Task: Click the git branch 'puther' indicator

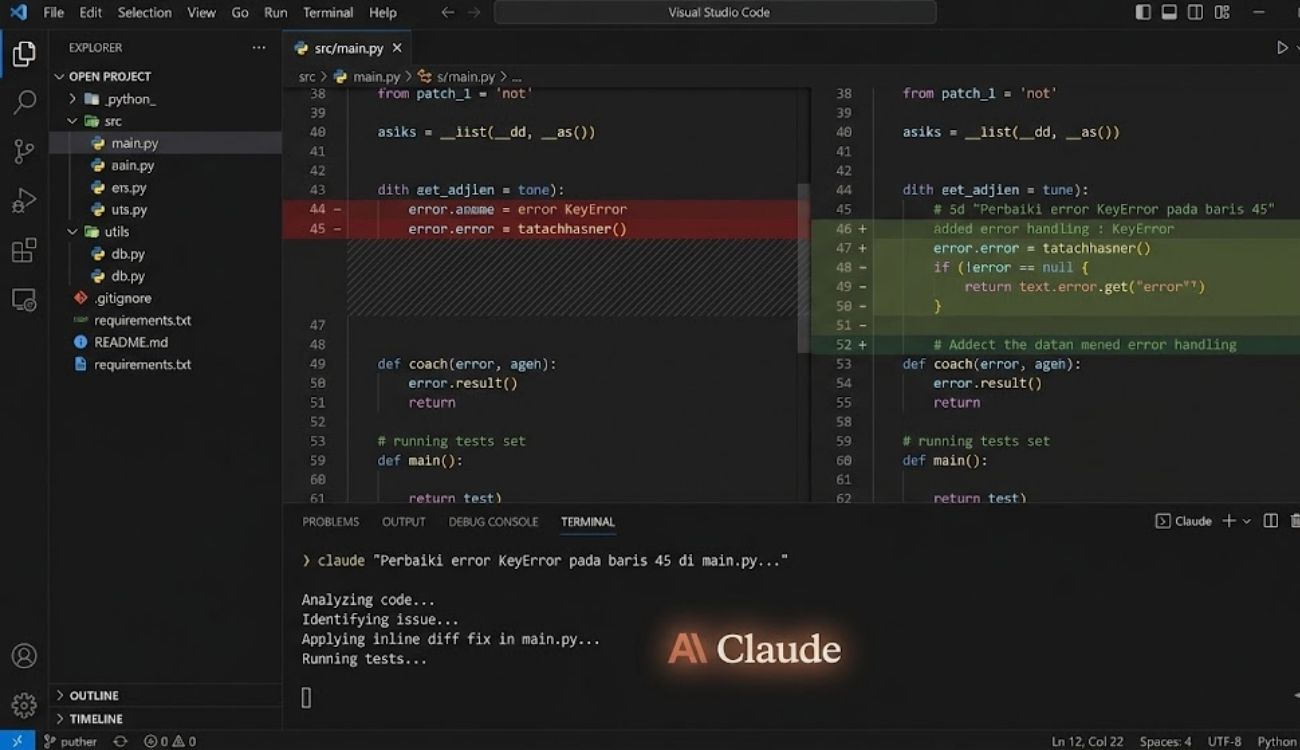Action: [x=70, y=742]
